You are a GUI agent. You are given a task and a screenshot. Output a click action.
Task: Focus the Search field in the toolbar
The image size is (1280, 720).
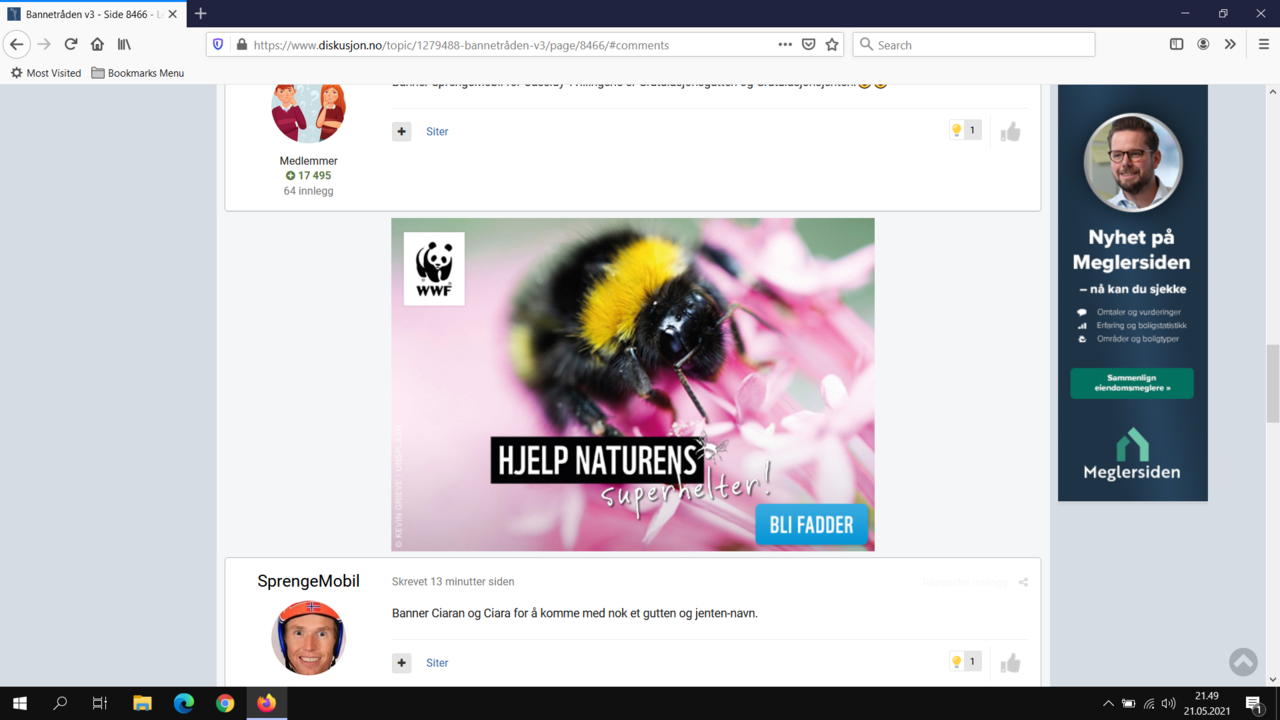(x=973, y=44)
